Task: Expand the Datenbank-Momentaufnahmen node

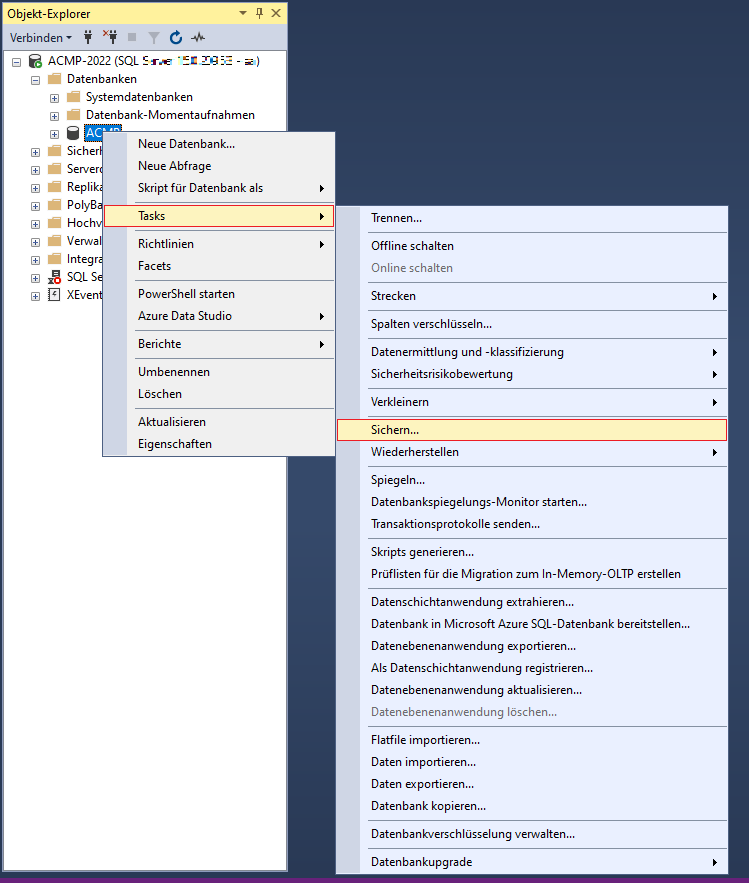Action: point(54,115)
